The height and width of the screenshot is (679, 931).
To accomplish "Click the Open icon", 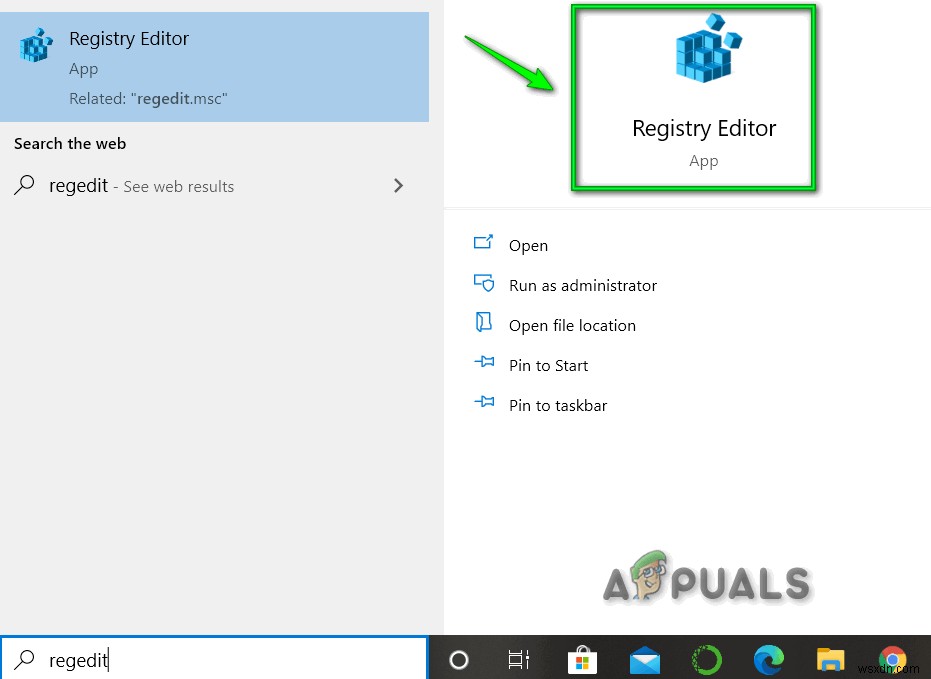I will coord(483,242).
